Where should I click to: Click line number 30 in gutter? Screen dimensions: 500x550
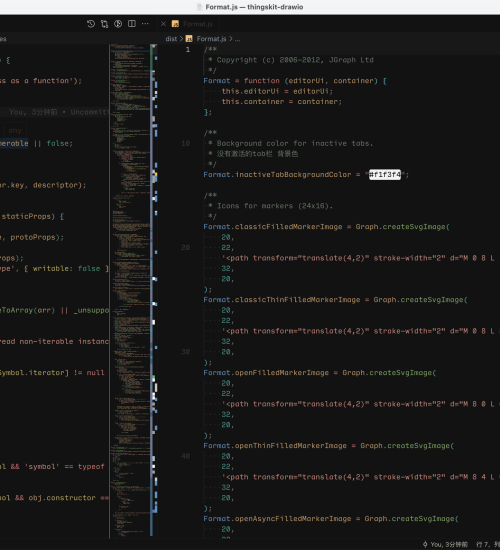point(186,352)
